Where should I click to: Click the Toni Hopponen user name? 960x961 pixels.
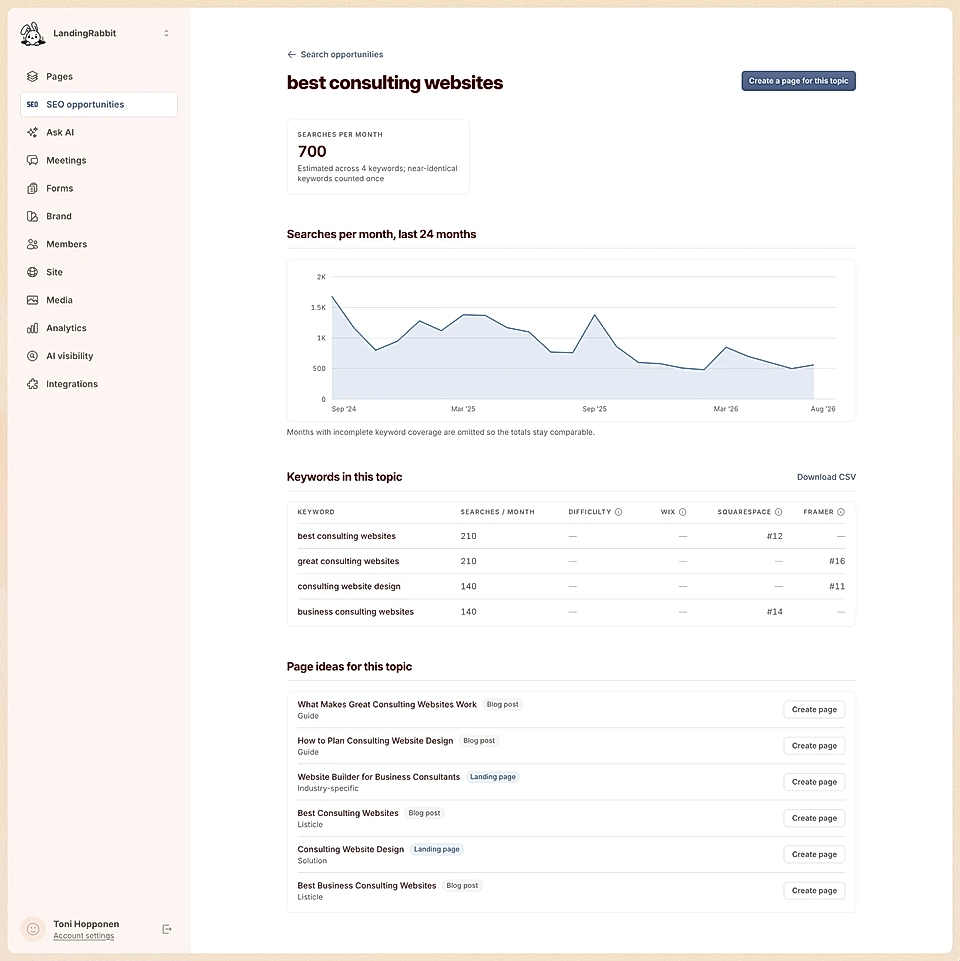[x=86, y=924]
